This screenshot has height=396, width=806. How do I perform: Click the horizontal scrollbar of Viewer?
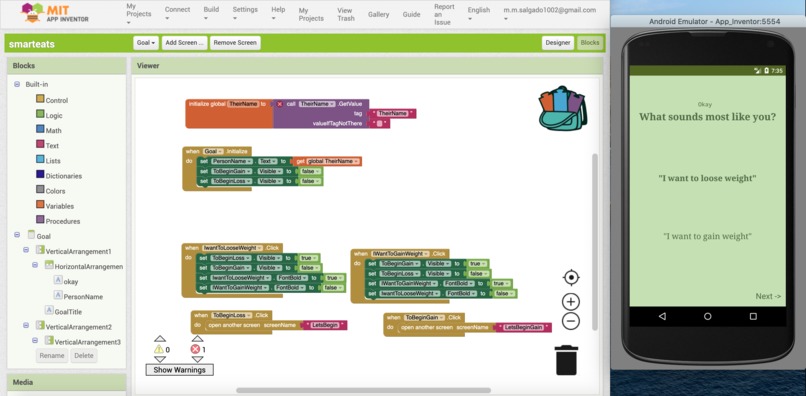pyautogui.click(x=363, y=390)
